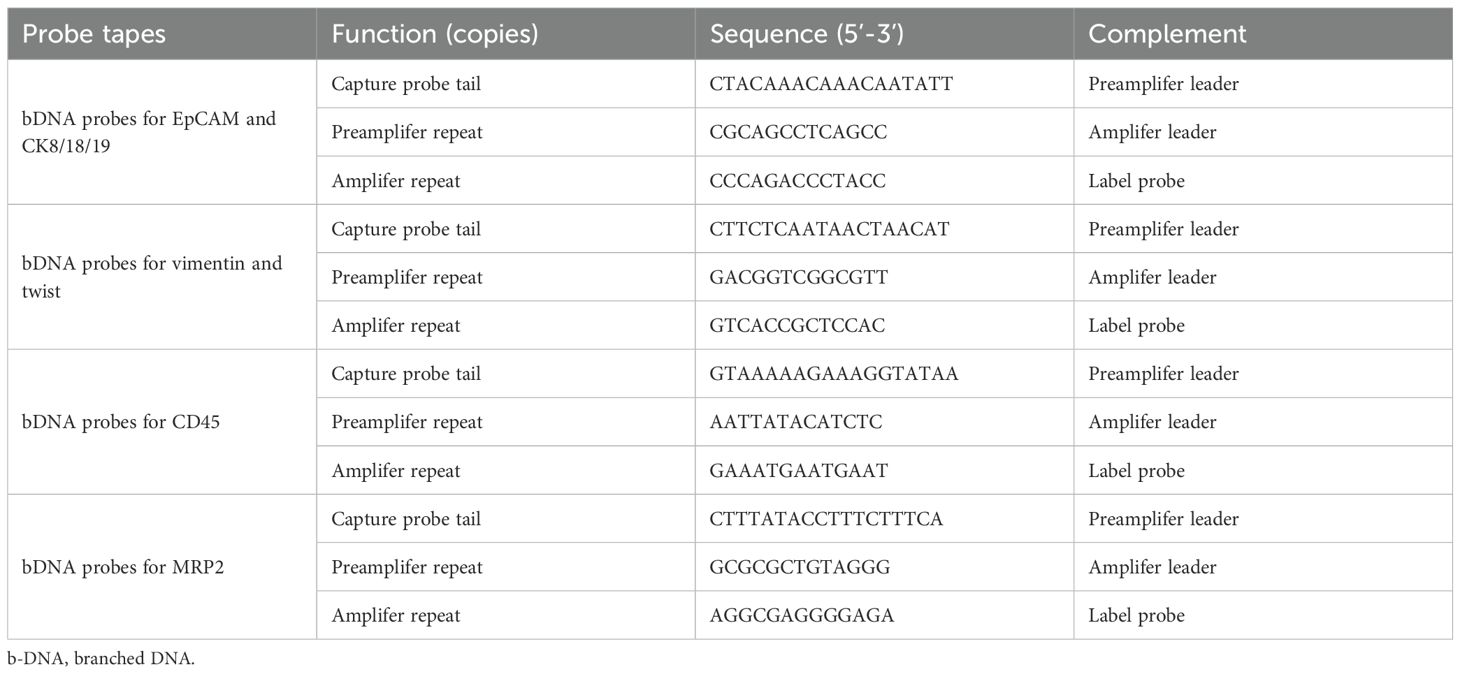
Task: Click the Probe tapes column header
Action: pos(94,34)
